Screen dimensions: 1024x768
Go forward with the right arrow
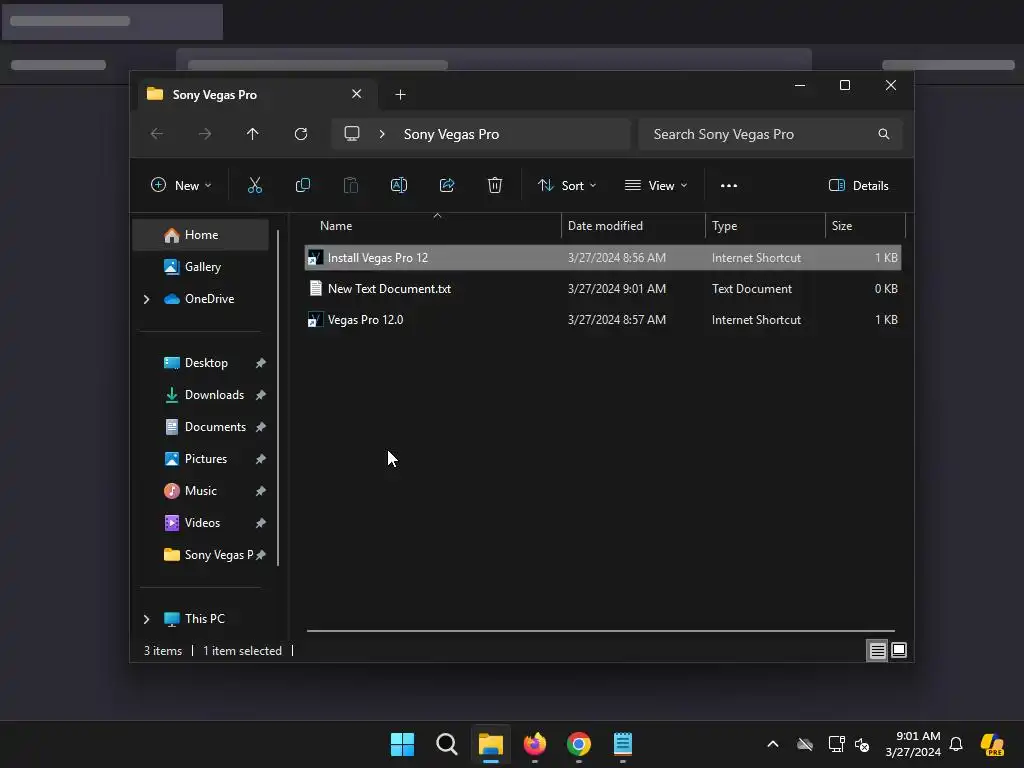point(205,134)
